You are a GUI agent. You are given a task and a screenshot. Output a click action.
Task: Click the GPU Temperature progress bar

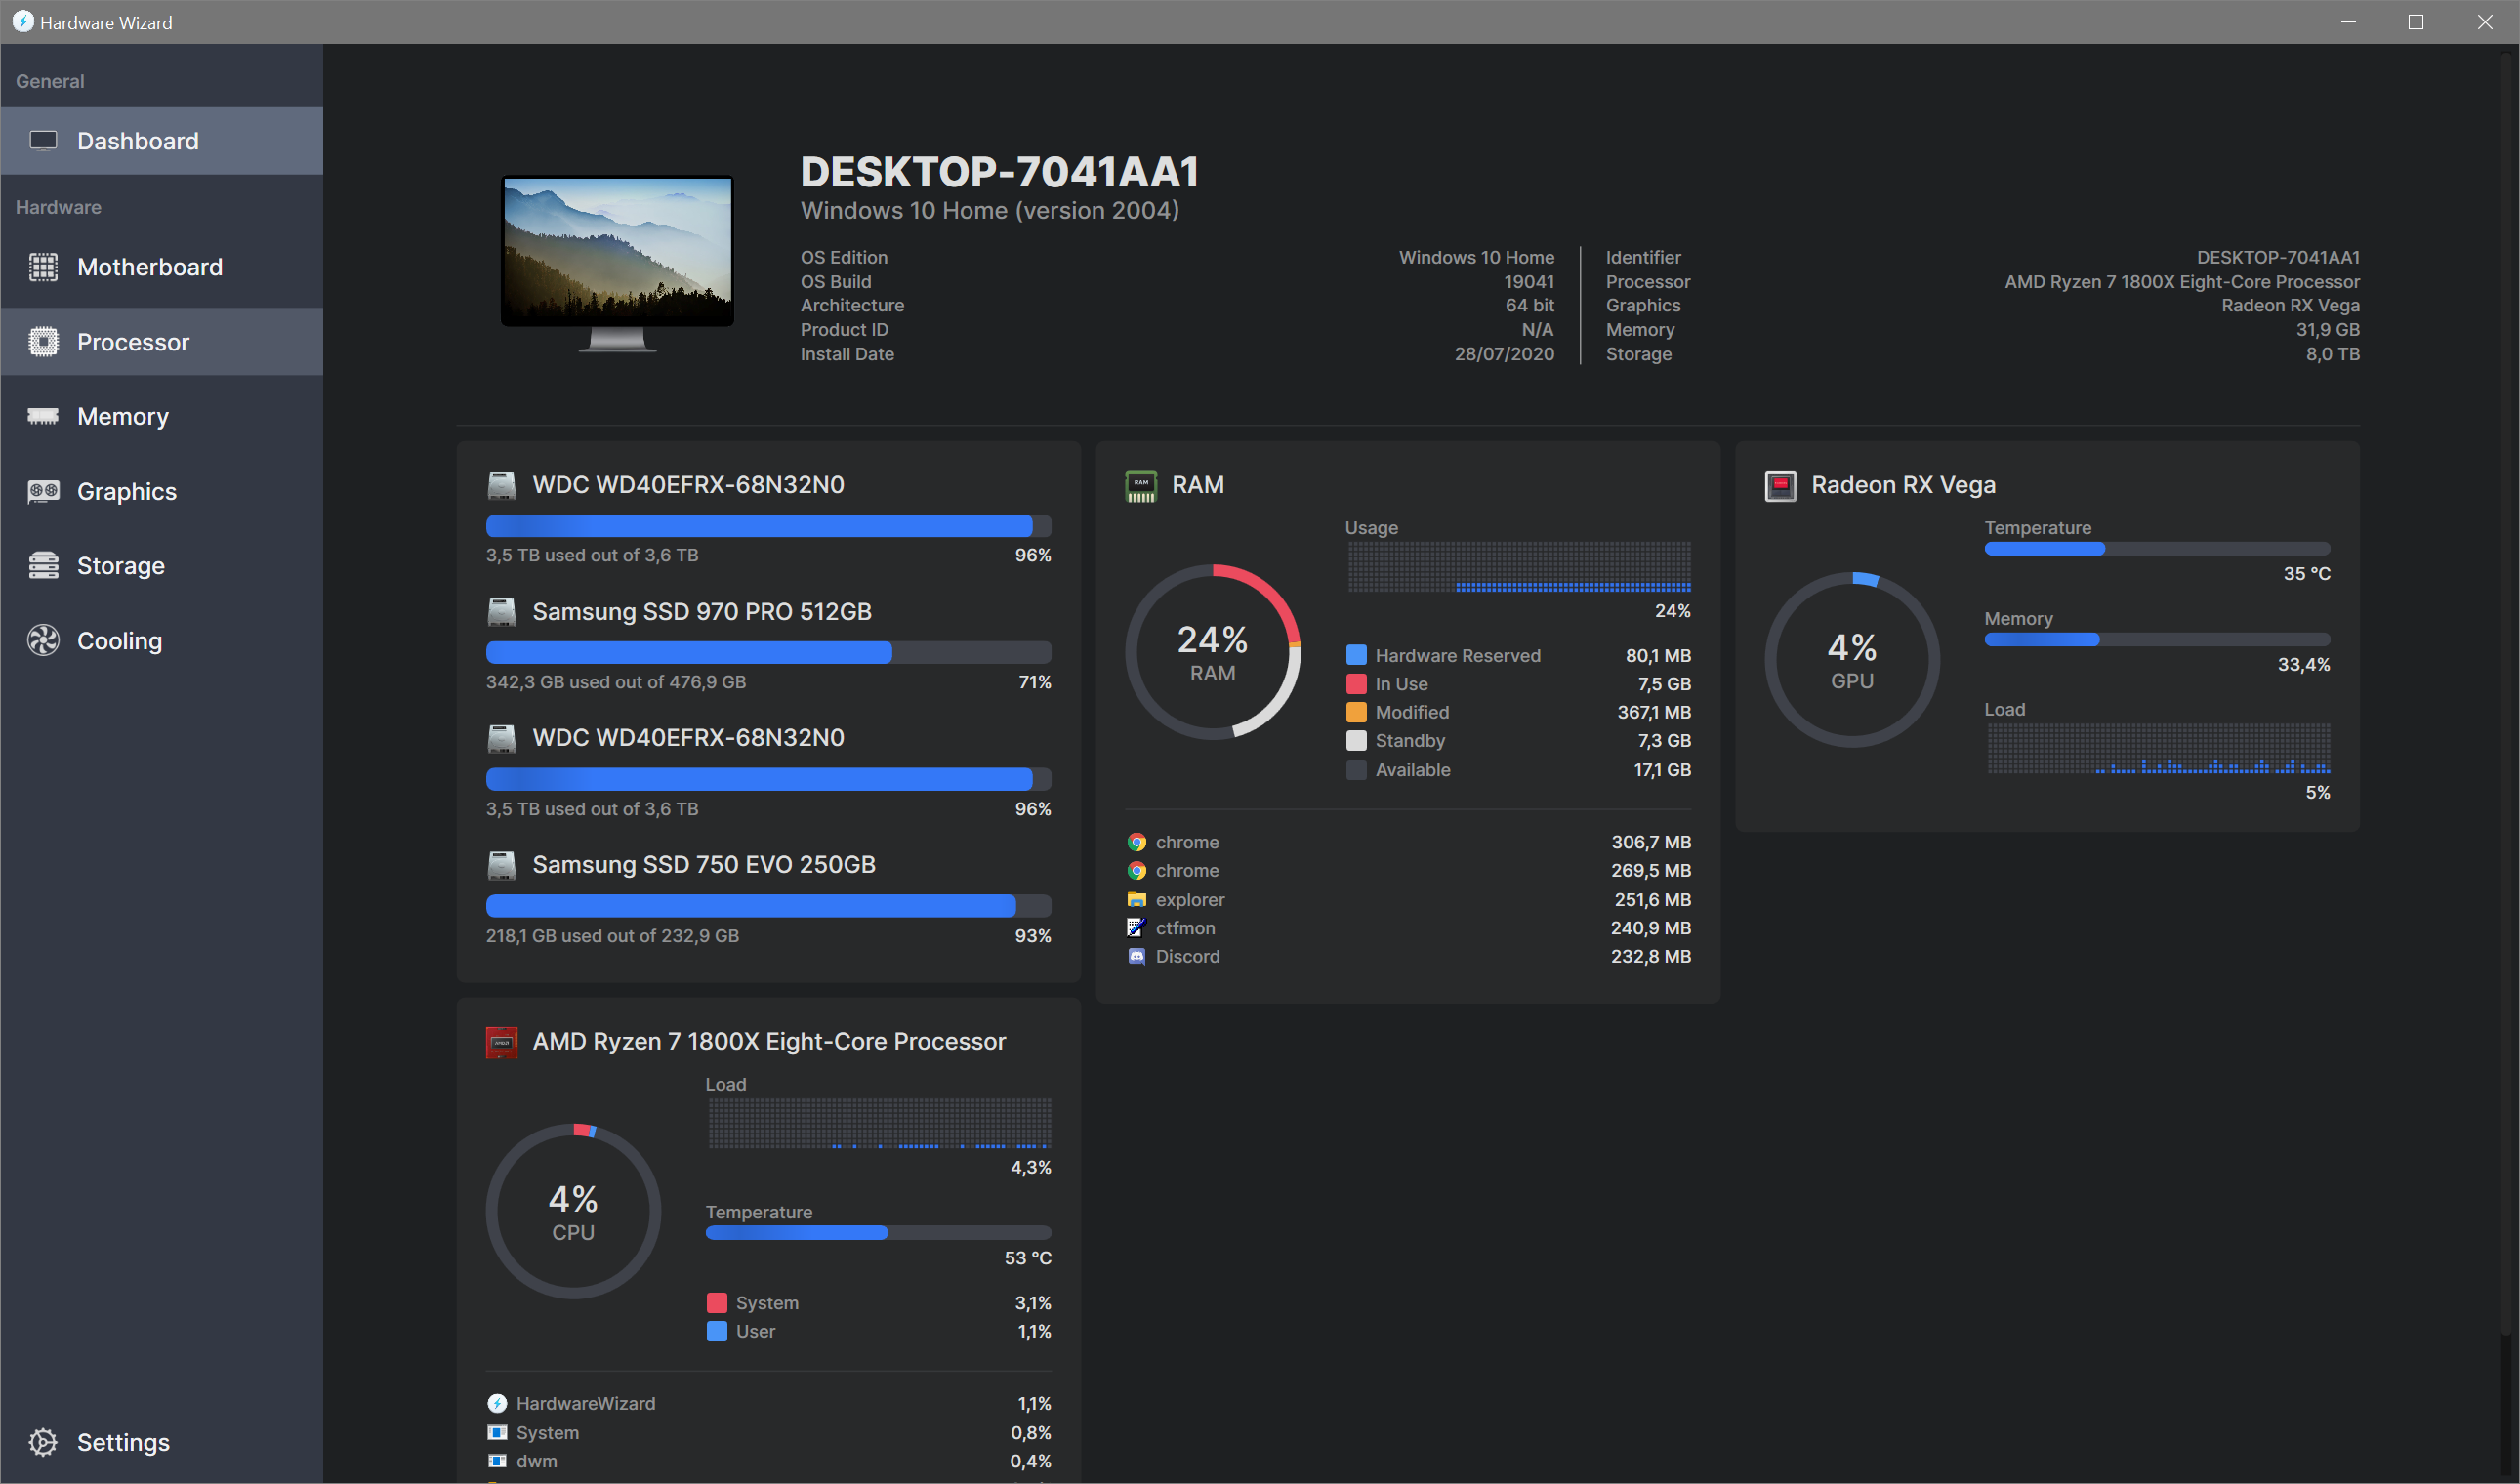[x=2156, y=549]
